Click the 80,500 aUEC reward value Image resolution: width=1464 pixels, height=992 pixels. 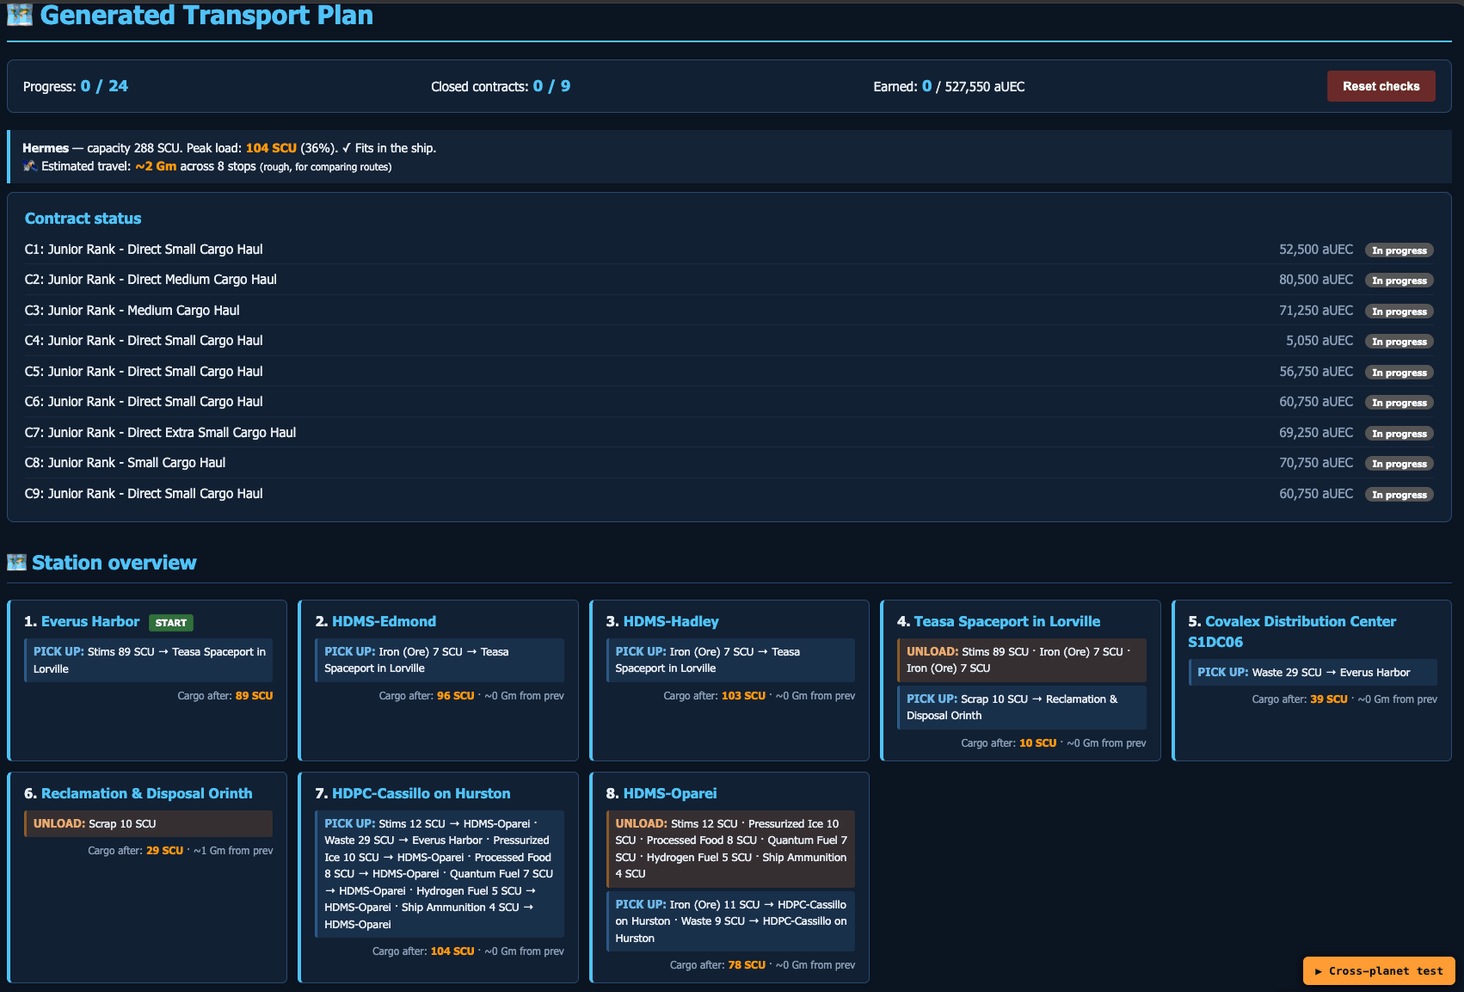[x=1316, y=280]
